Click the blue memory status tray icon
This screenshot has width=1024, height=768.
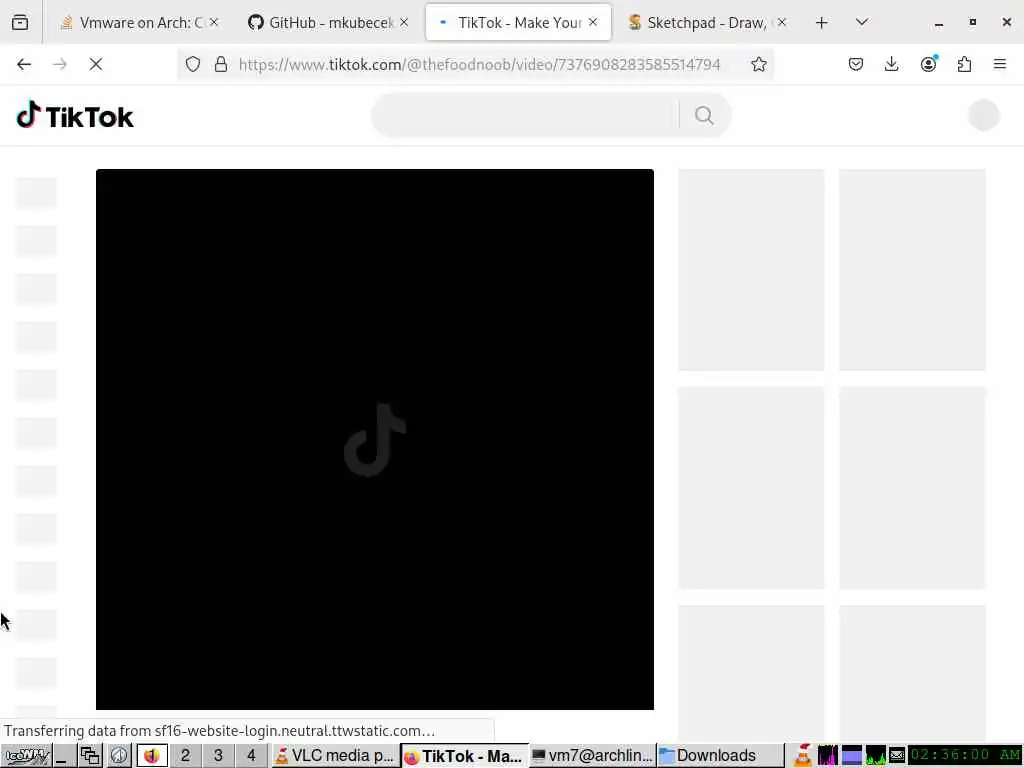point(852,756)
